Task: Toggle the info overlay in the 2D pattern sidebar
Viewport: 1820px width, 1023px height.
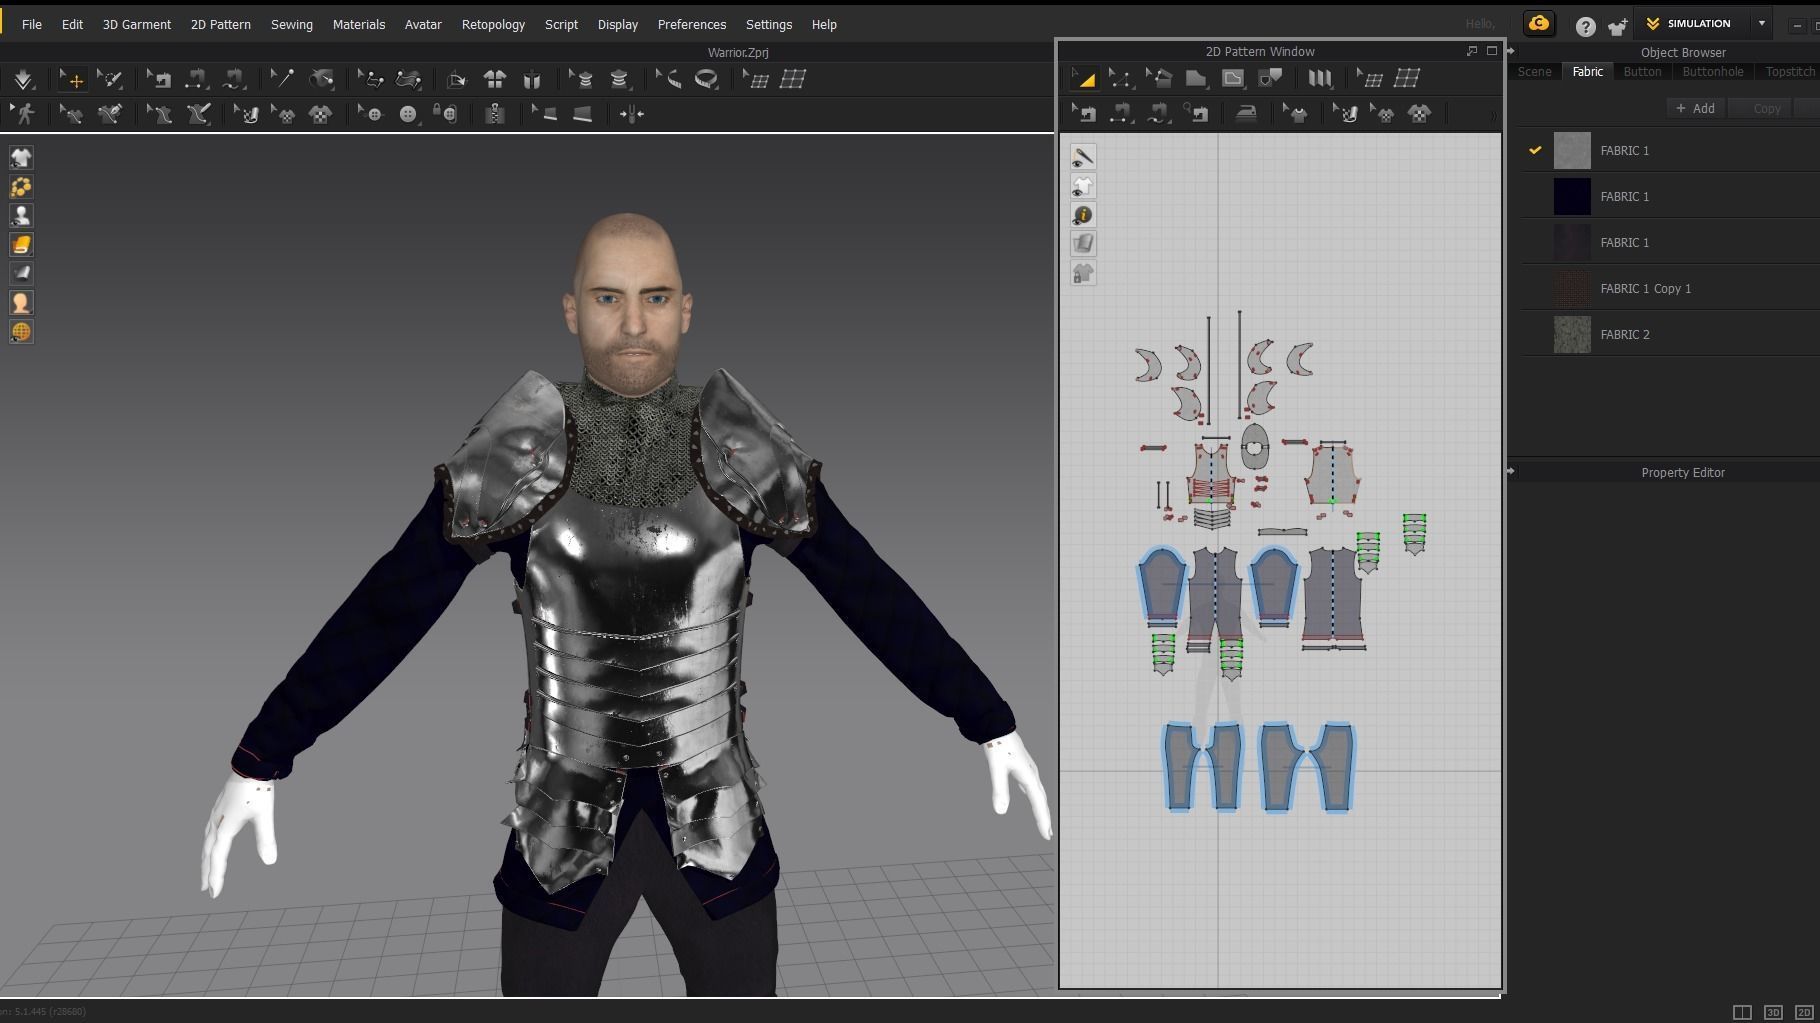Action: [1083, 214]
